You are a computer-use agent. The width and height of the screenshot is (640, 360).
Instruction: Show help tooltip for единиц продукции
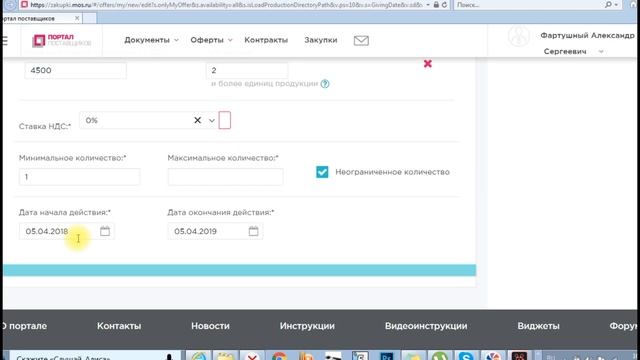[x=325, y=84]
